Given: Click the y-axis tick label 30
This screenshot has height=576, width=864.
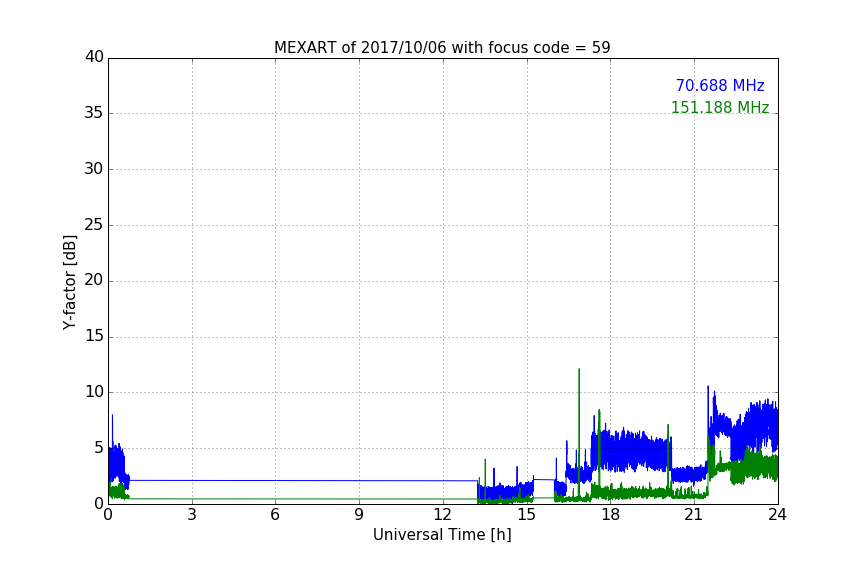Looking at the screenshot, I should [94, 169].
